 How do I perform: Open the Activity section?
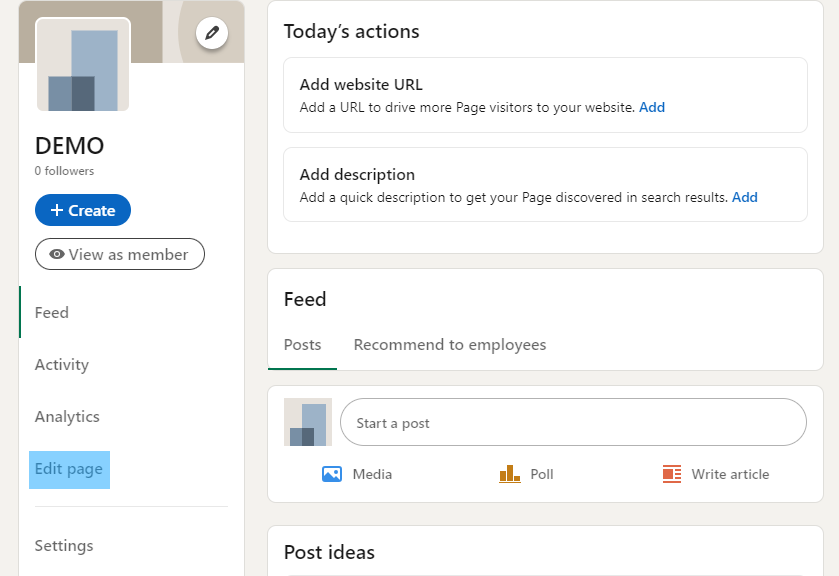62,364
